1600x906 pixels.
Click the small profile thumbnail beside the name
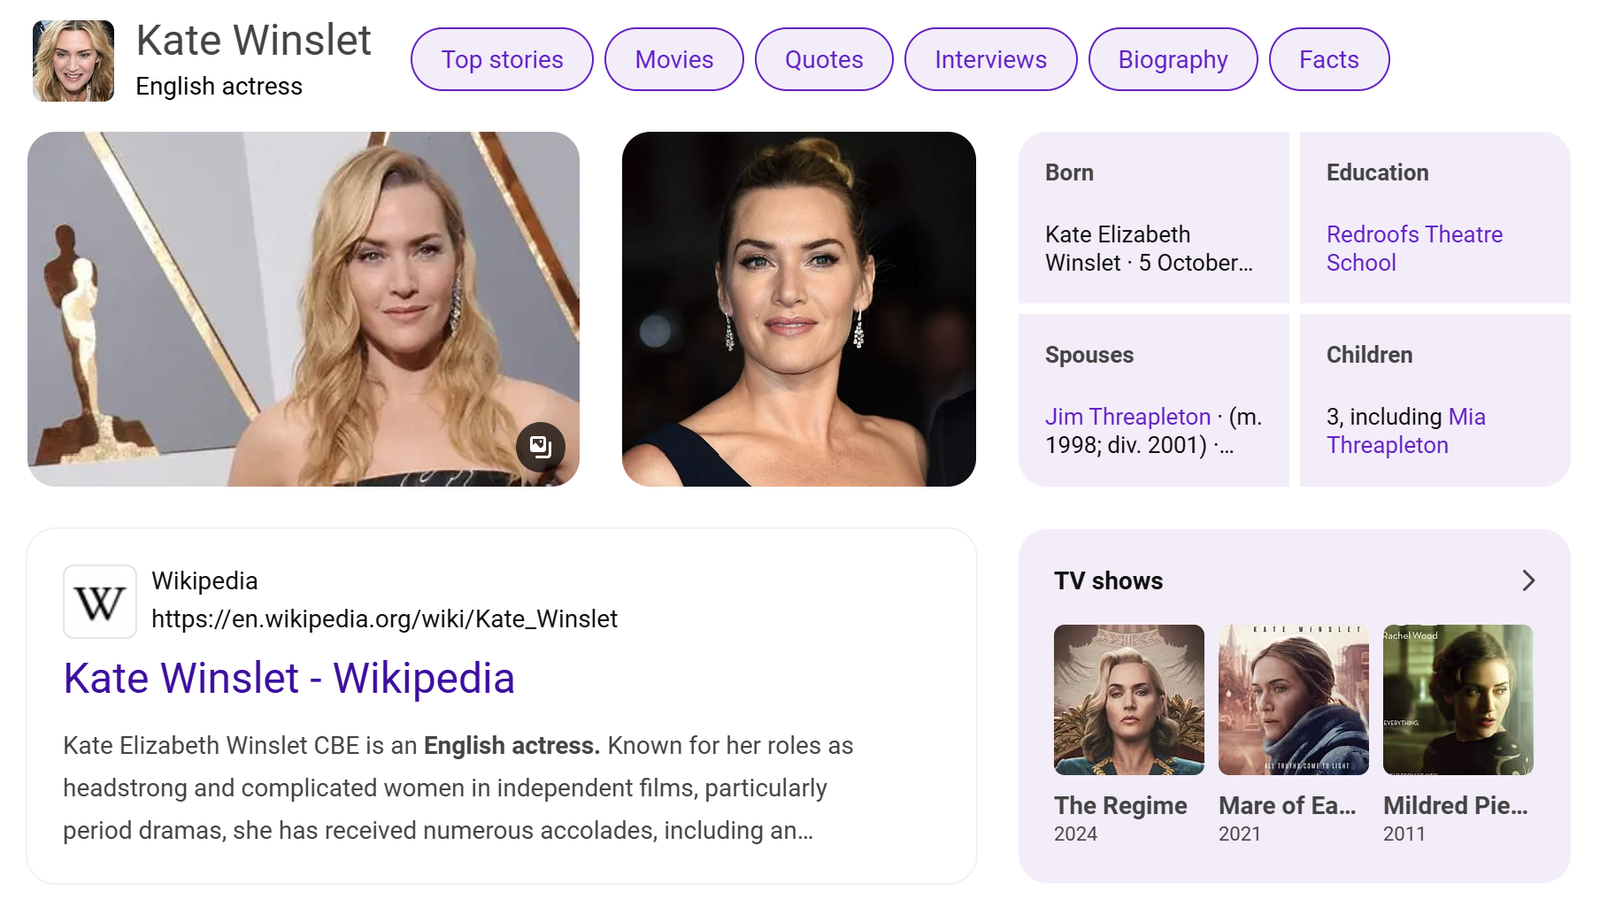coord(73,61)
